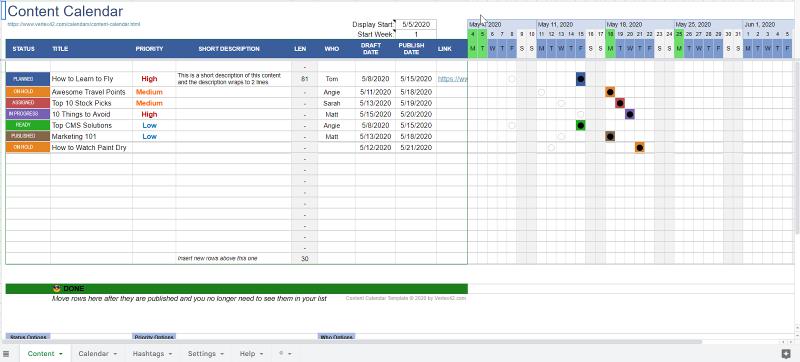The width and height of the screenshot is (800, 362).
Task: Open the https link in How to Learn to Fly row
Action: pos(453,79)
